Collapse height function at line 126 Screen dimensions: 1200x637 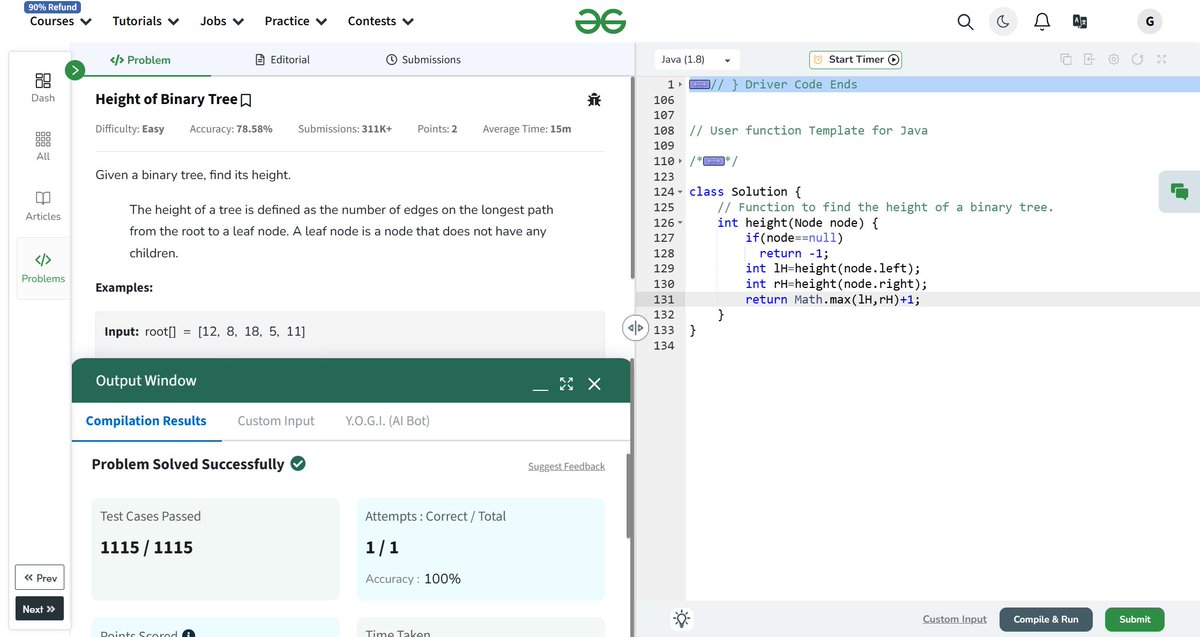coord(681,222)
